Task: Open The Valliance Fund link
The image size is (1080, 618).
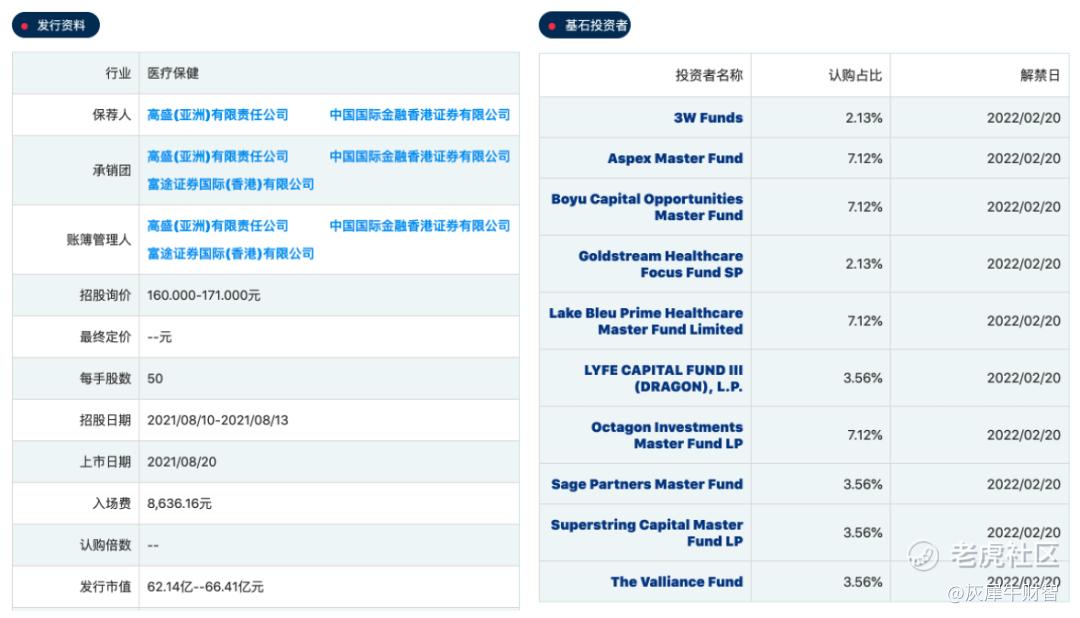Action: click(x=676, y=582)
